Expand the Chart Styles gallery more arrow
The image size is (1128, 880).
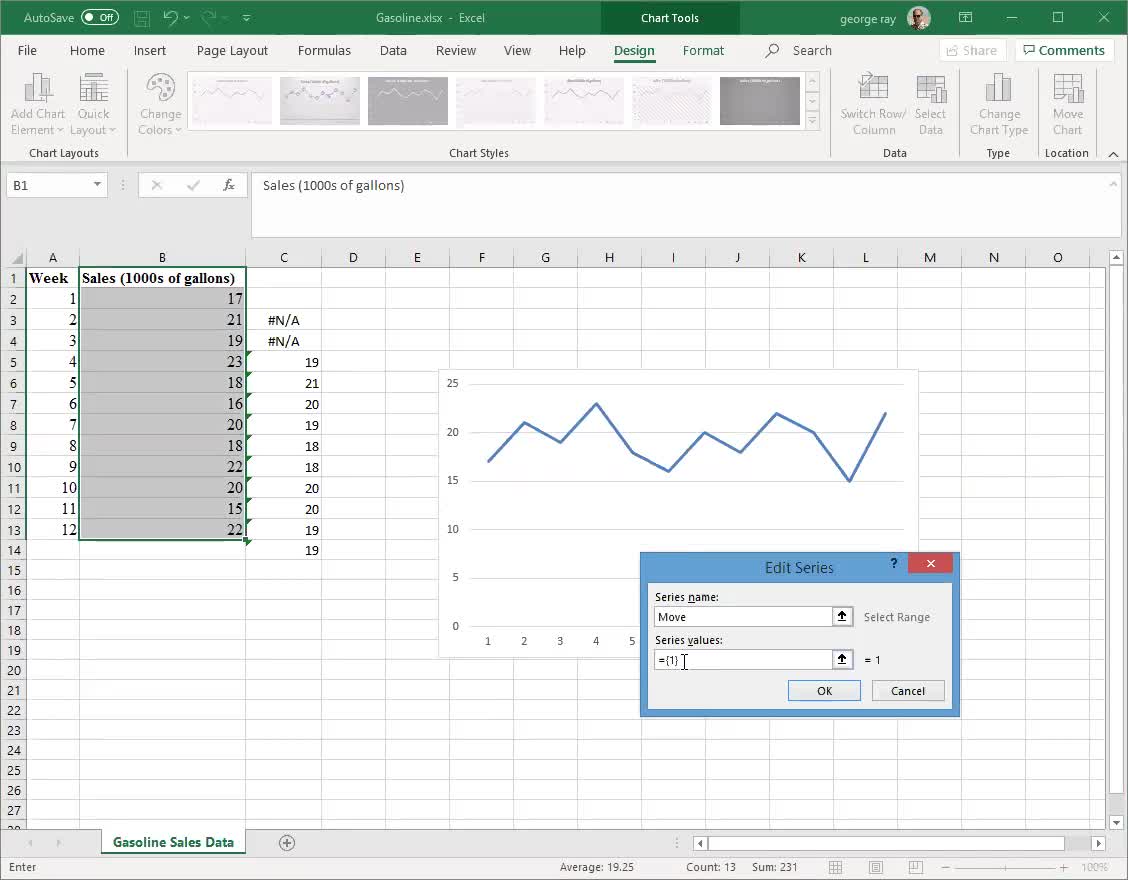click(x=812, y=121)
